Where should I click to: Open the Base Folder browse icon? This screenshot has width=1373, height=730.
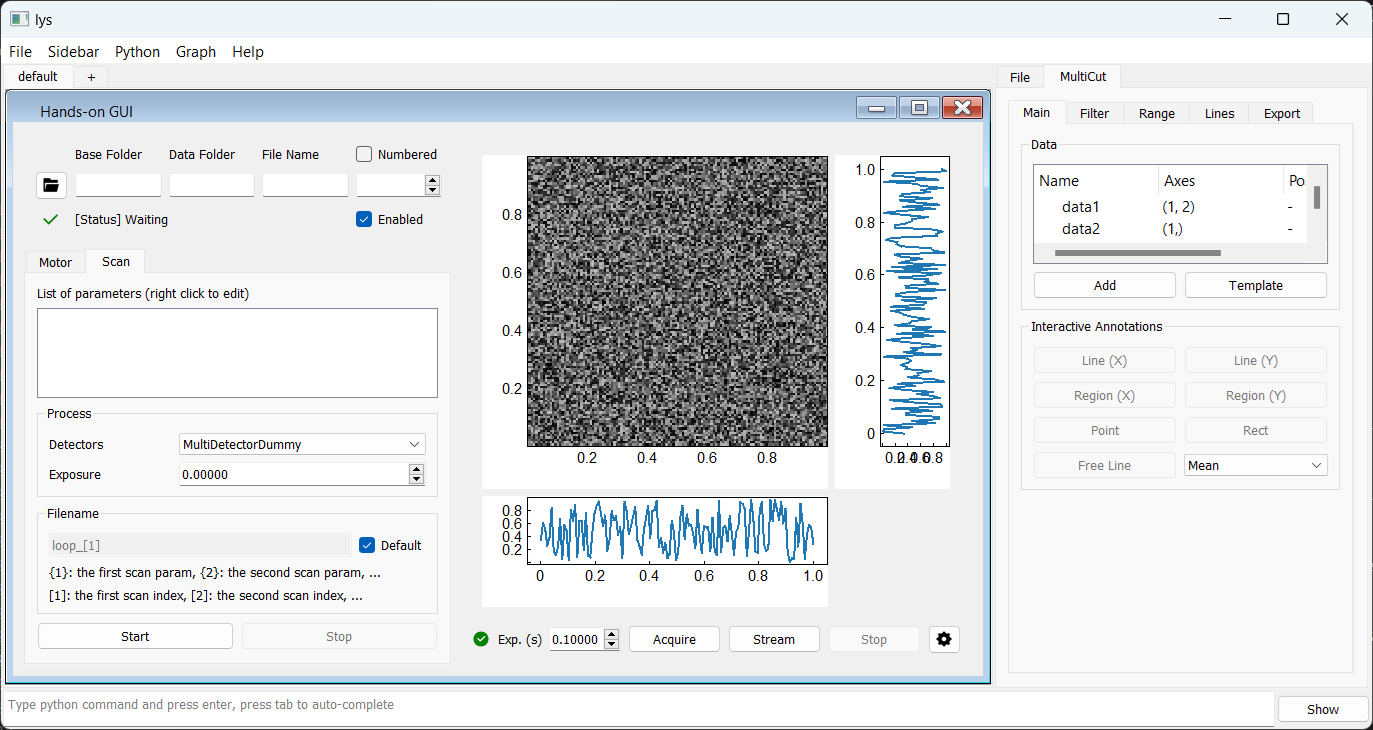[51, 185]
